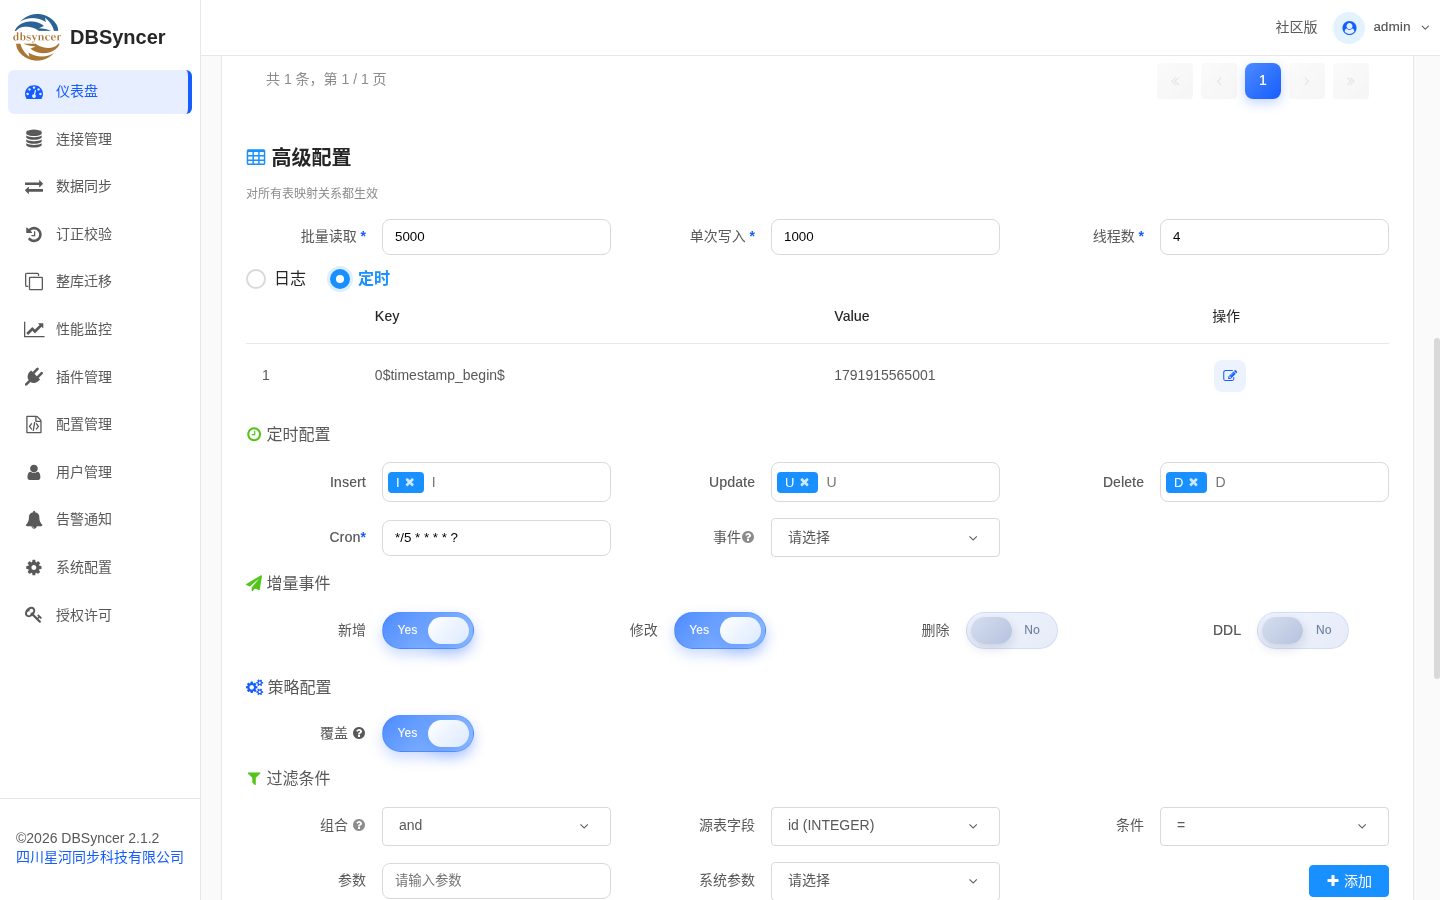Image resolution: width=1440 pixels, height=900 pixels.
Task: Click the 添加 button
Action: tap(1349, 881)
